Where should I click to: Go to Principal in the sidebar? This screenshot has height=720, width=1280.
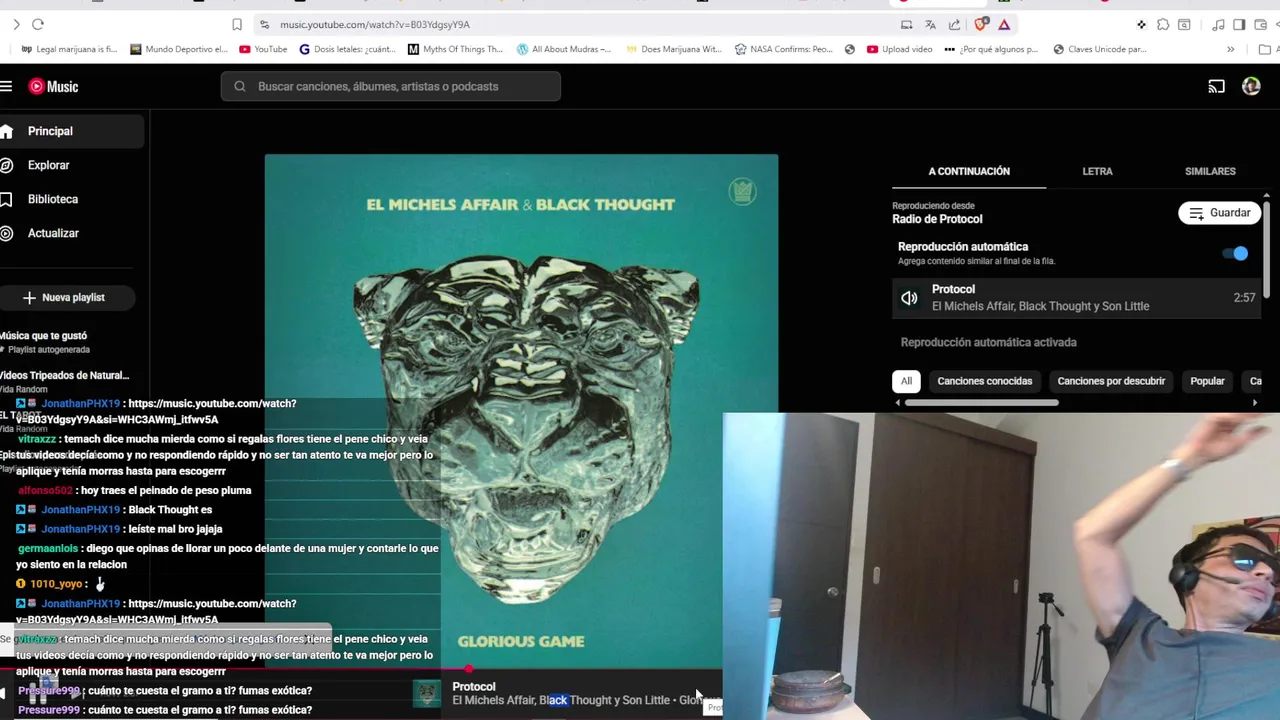coord(72,131)
